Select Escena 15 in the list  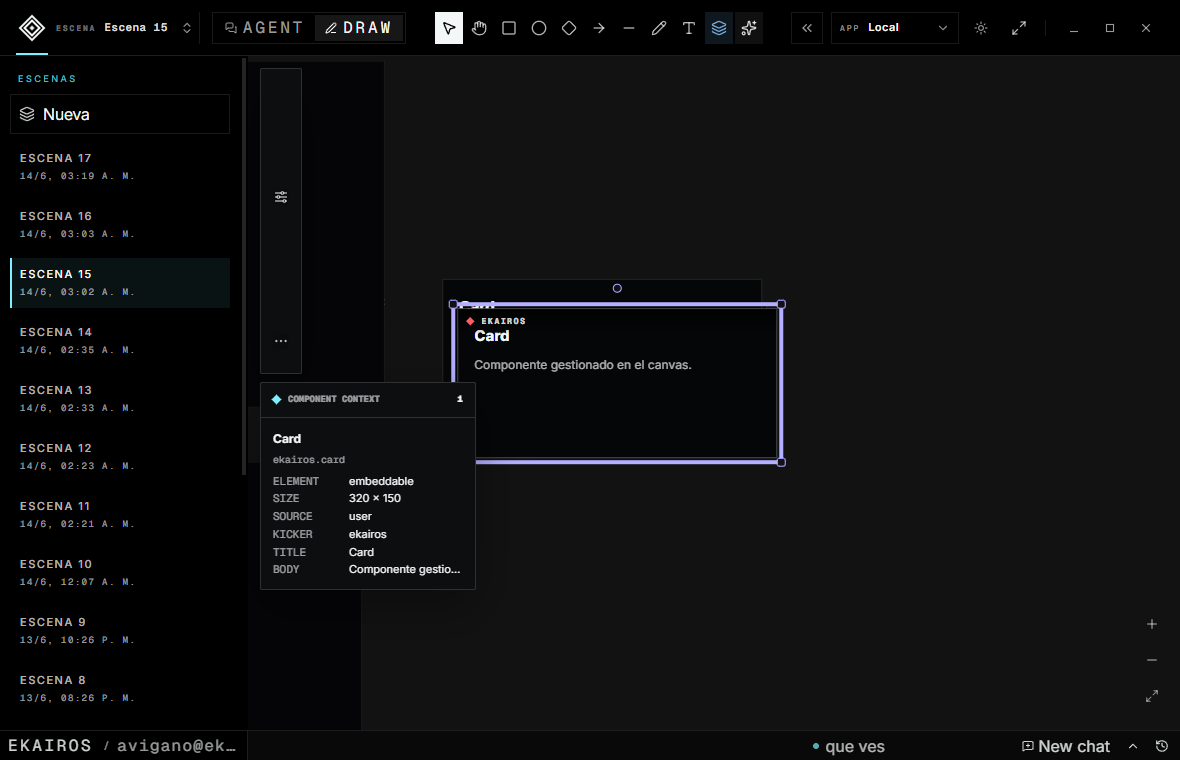tap(120, 282)
